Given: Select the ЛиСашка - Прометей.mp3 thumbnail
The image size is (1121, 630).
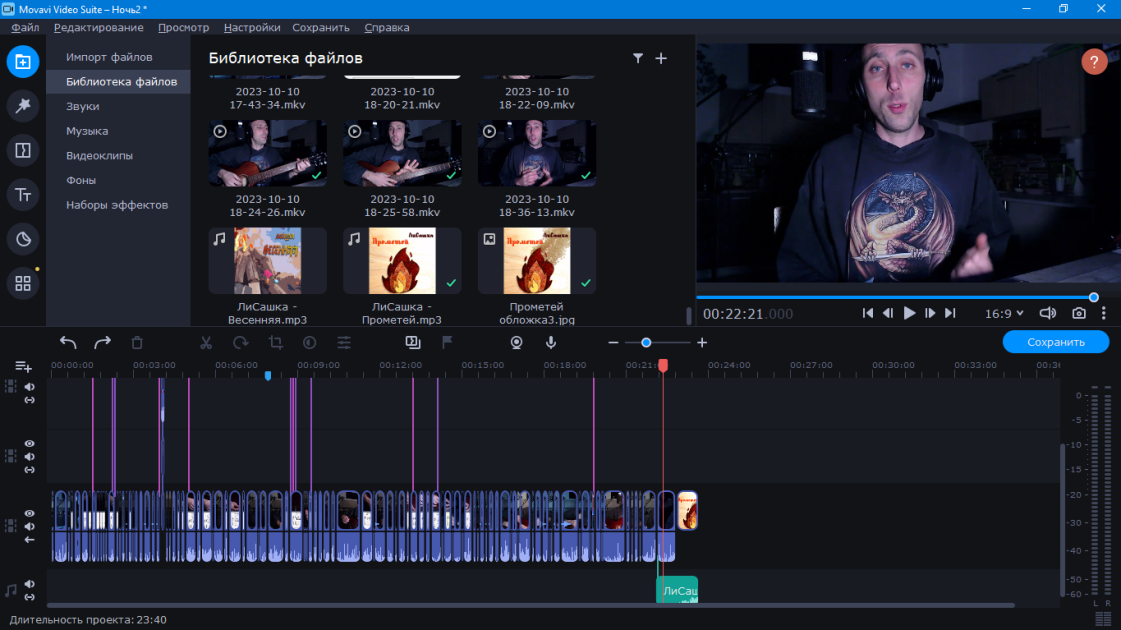Looking at the screenshot, I should coord(402,261).
